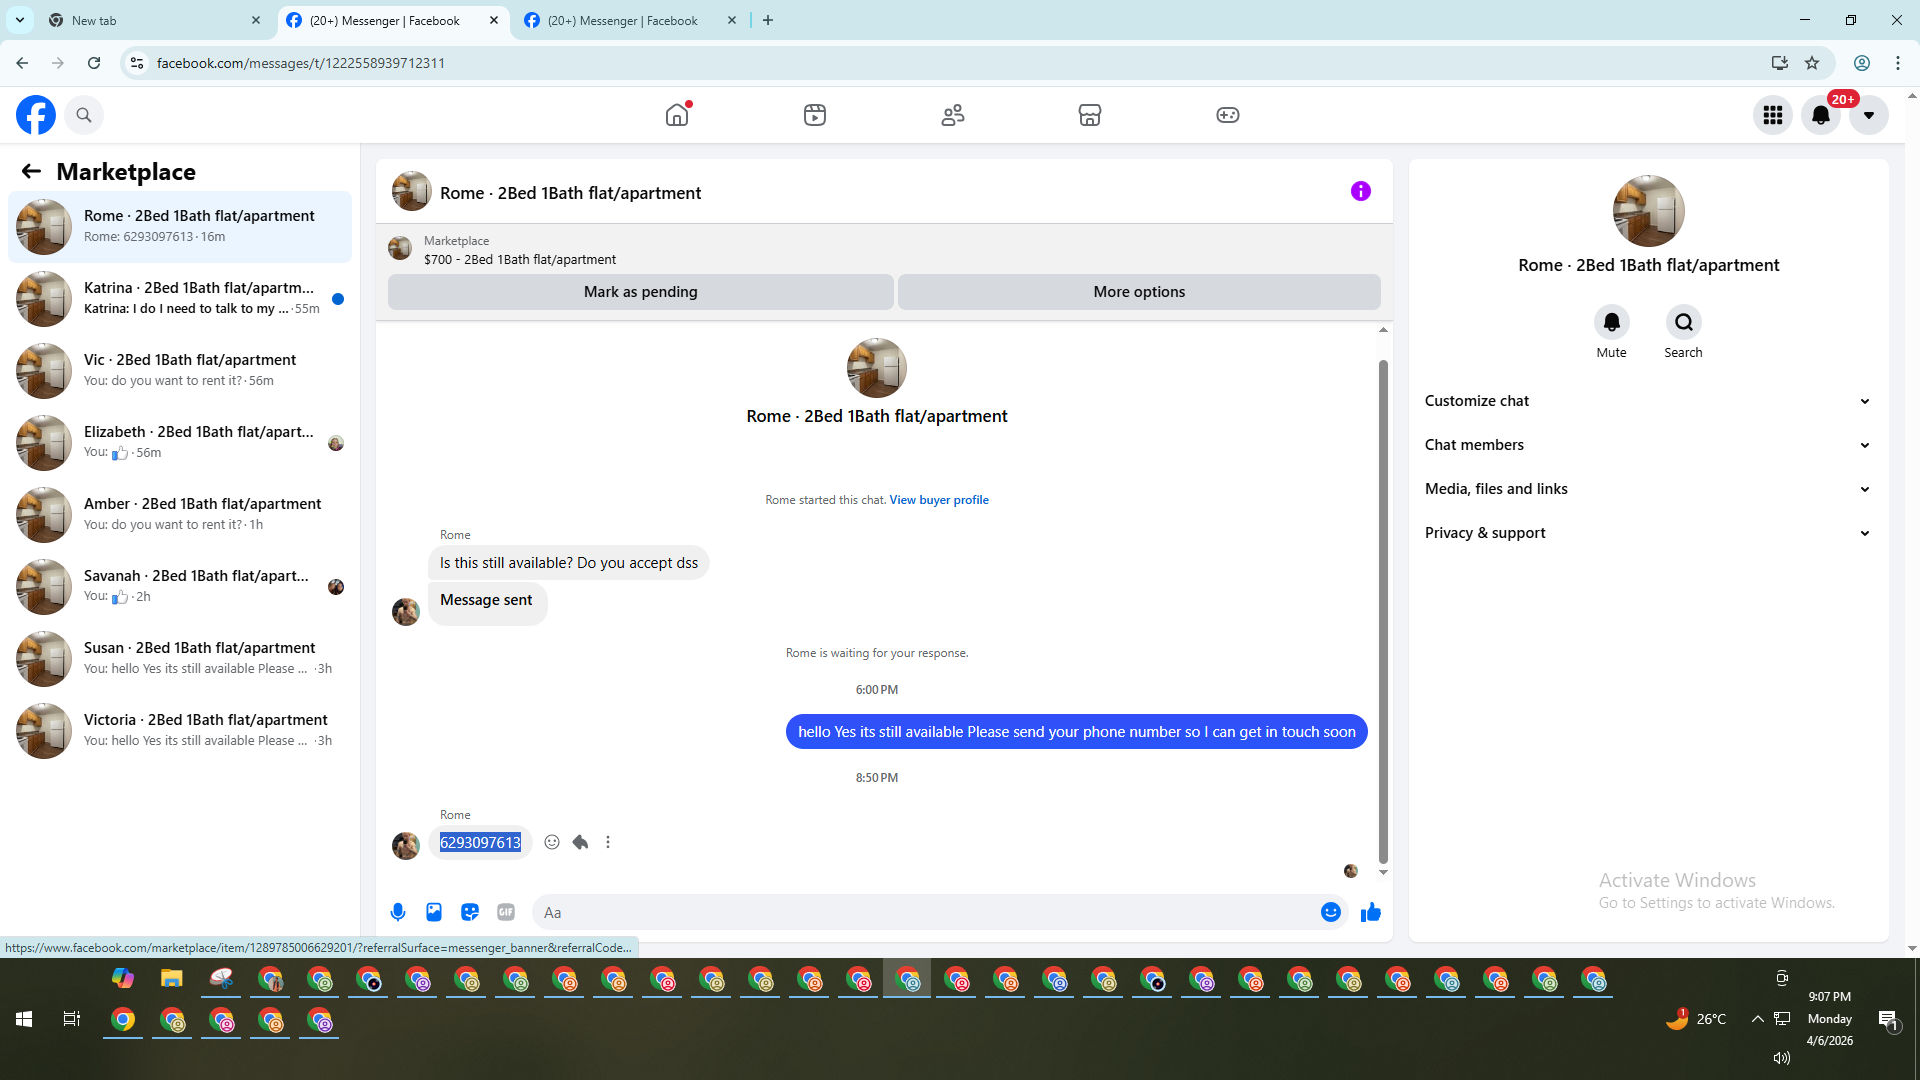The image size is (1920, 1080).
Task: Open the Facebook home logo
Action: 36,115
